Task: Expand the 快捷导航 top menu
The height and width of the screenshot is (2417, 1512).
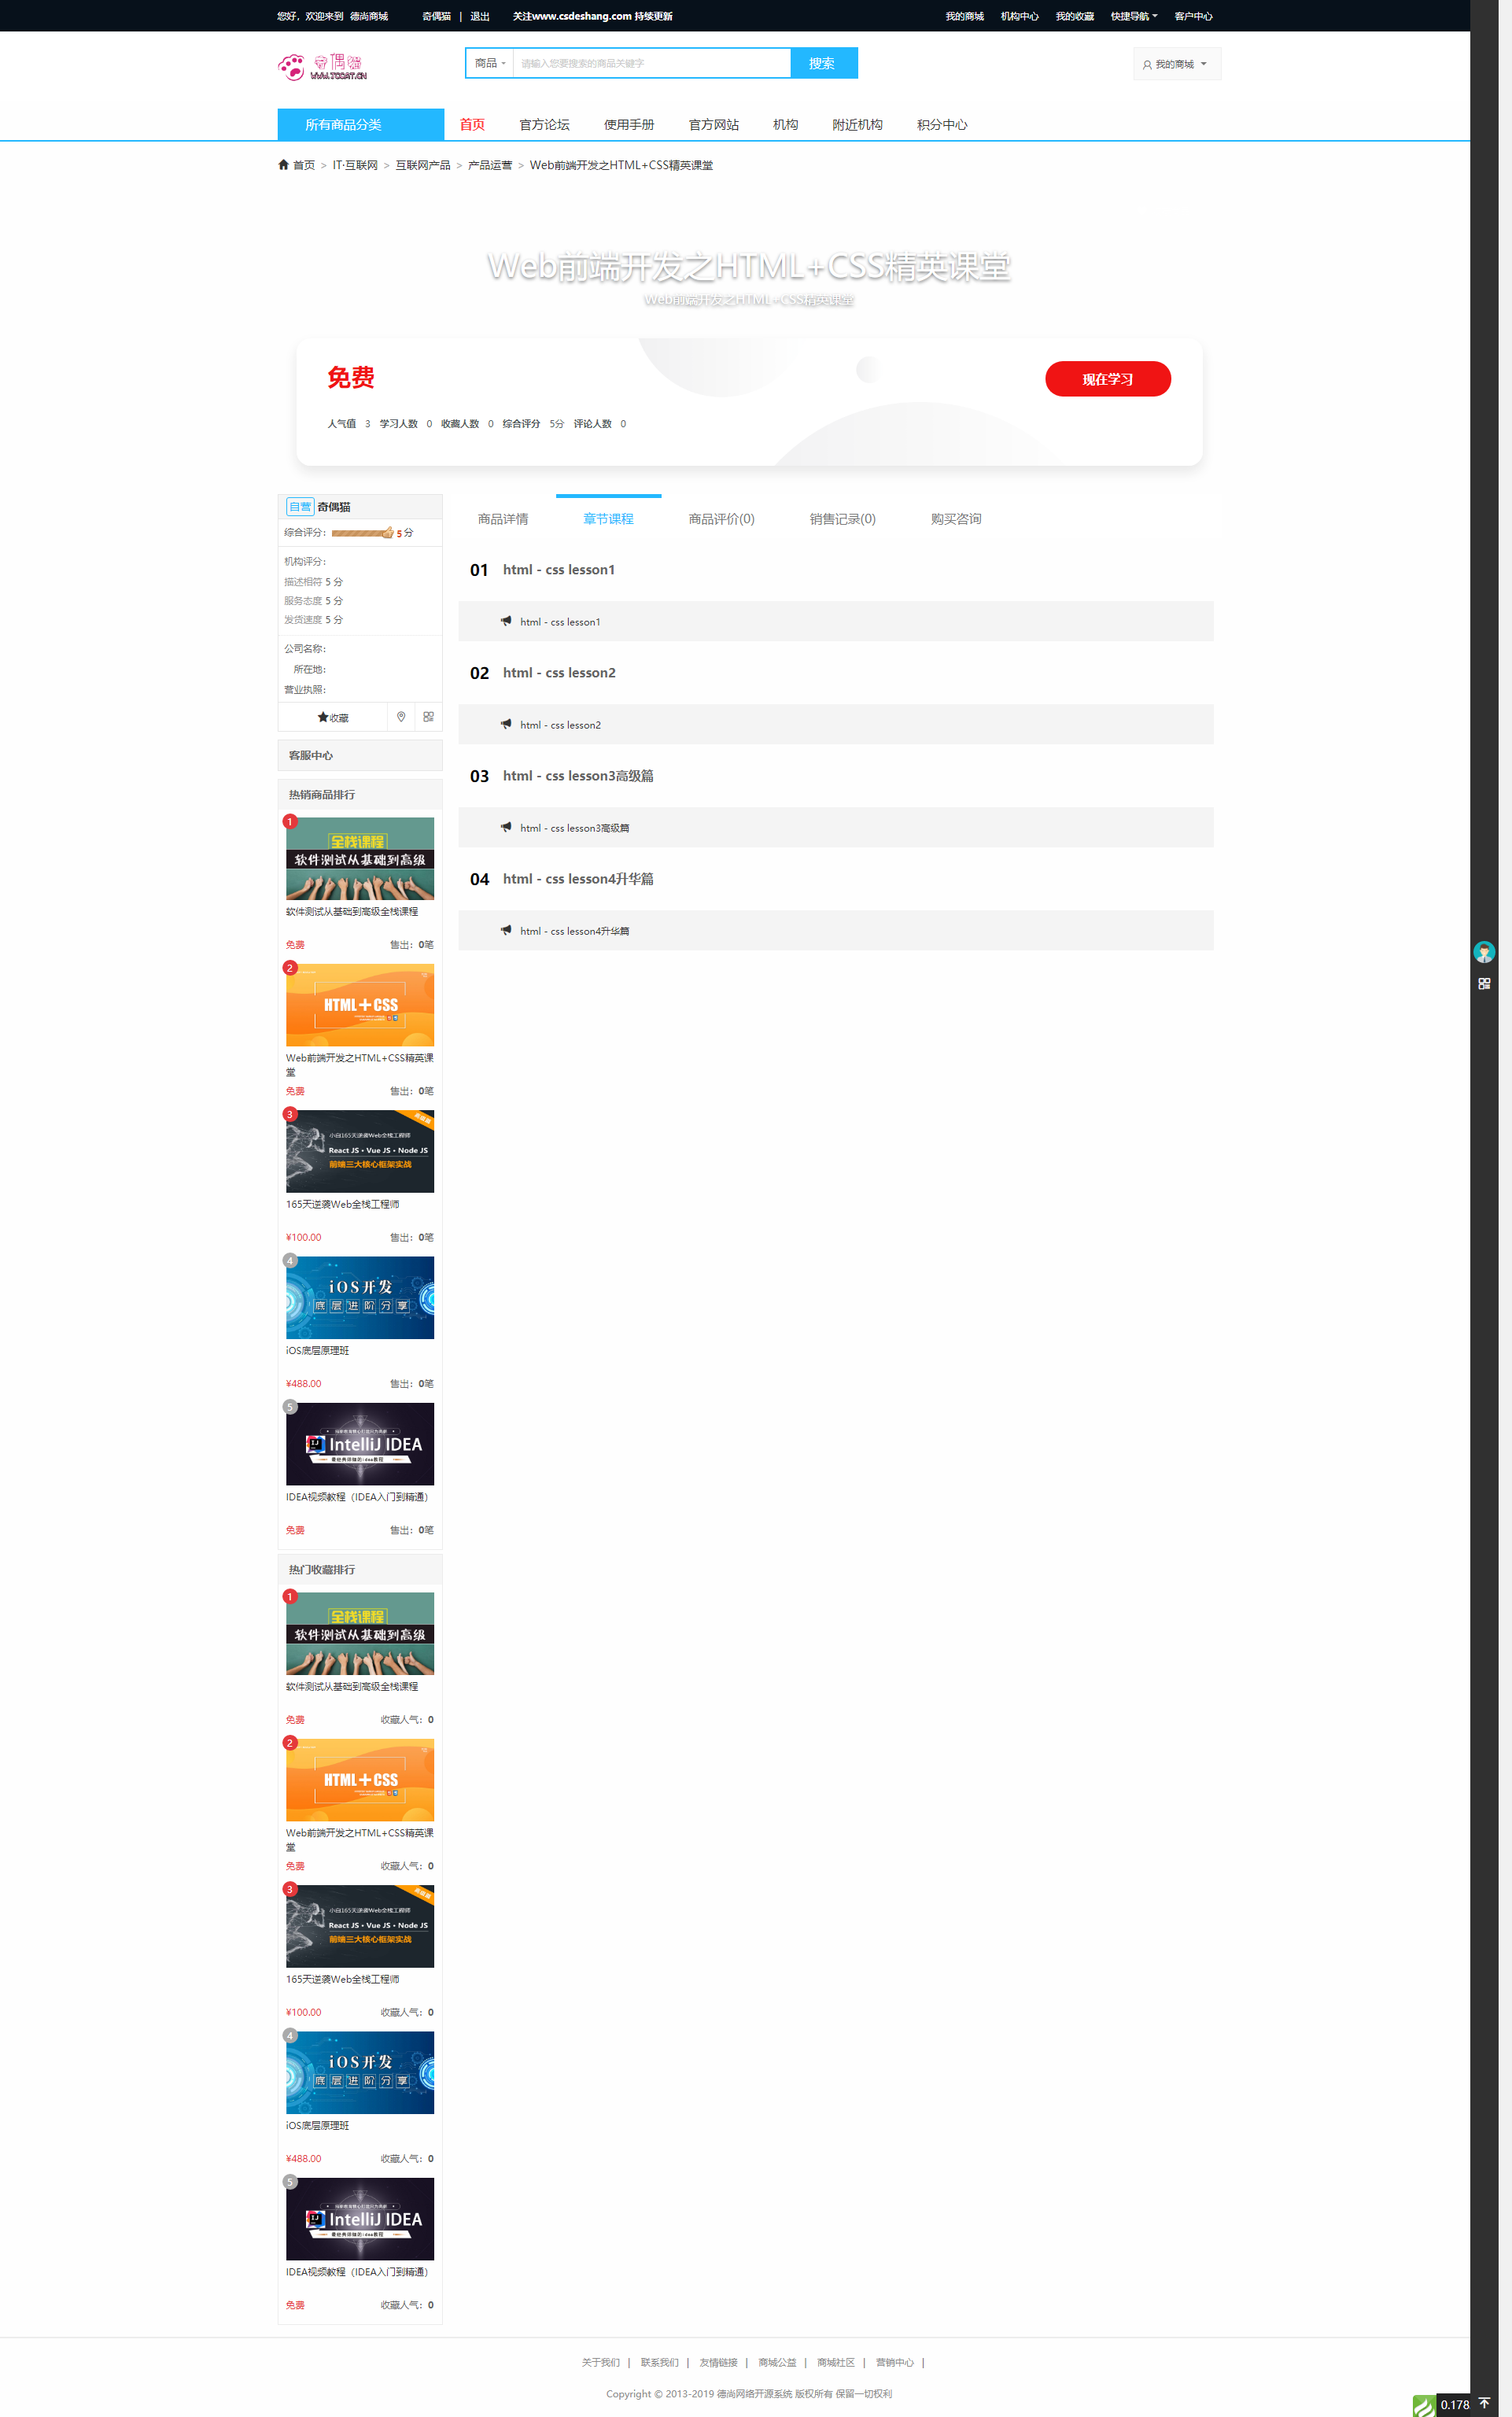Action: tap(1134, 16)
